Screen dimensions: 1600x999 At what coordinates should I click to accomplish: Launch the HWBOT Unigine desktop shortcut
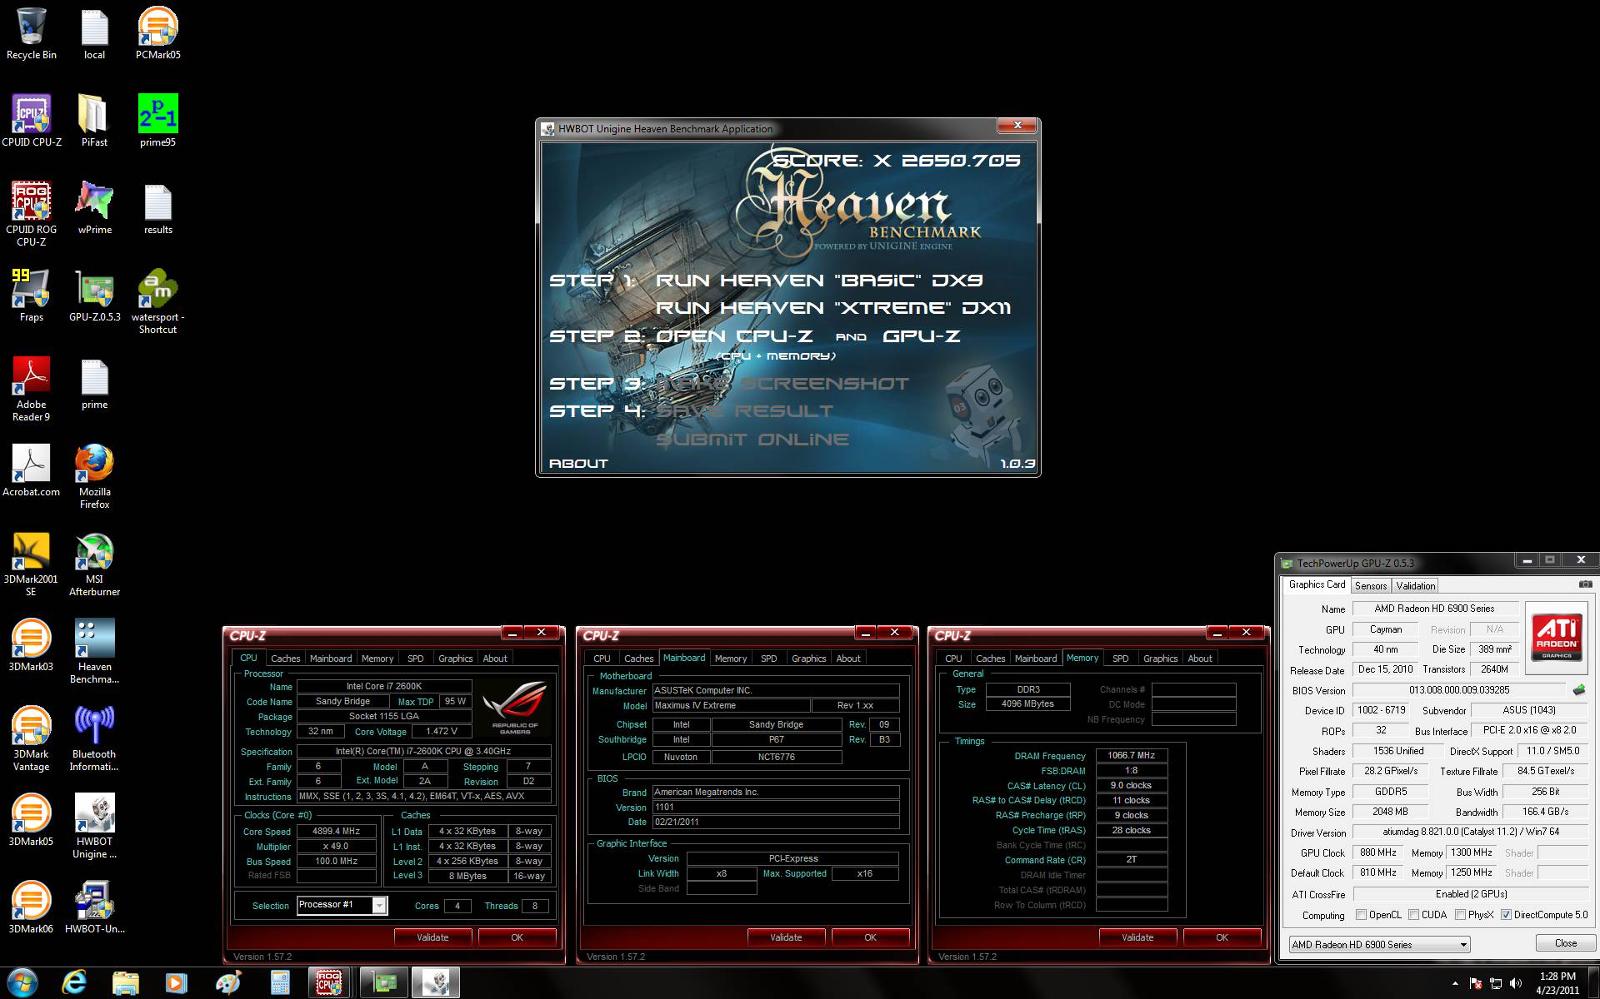94,826
